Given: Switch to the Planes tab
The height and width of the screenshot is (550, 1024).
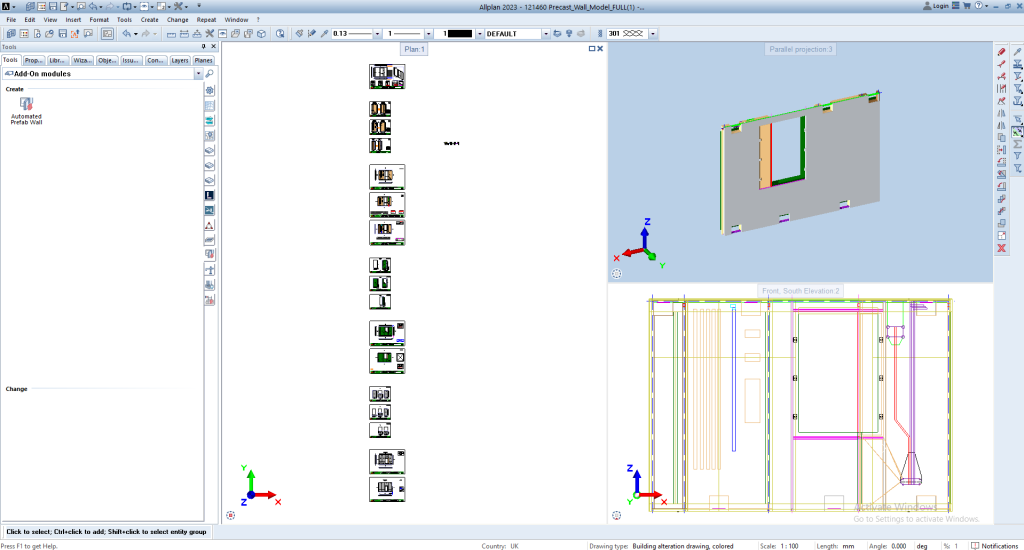Looking at the screenshot, I should [204, 60].
